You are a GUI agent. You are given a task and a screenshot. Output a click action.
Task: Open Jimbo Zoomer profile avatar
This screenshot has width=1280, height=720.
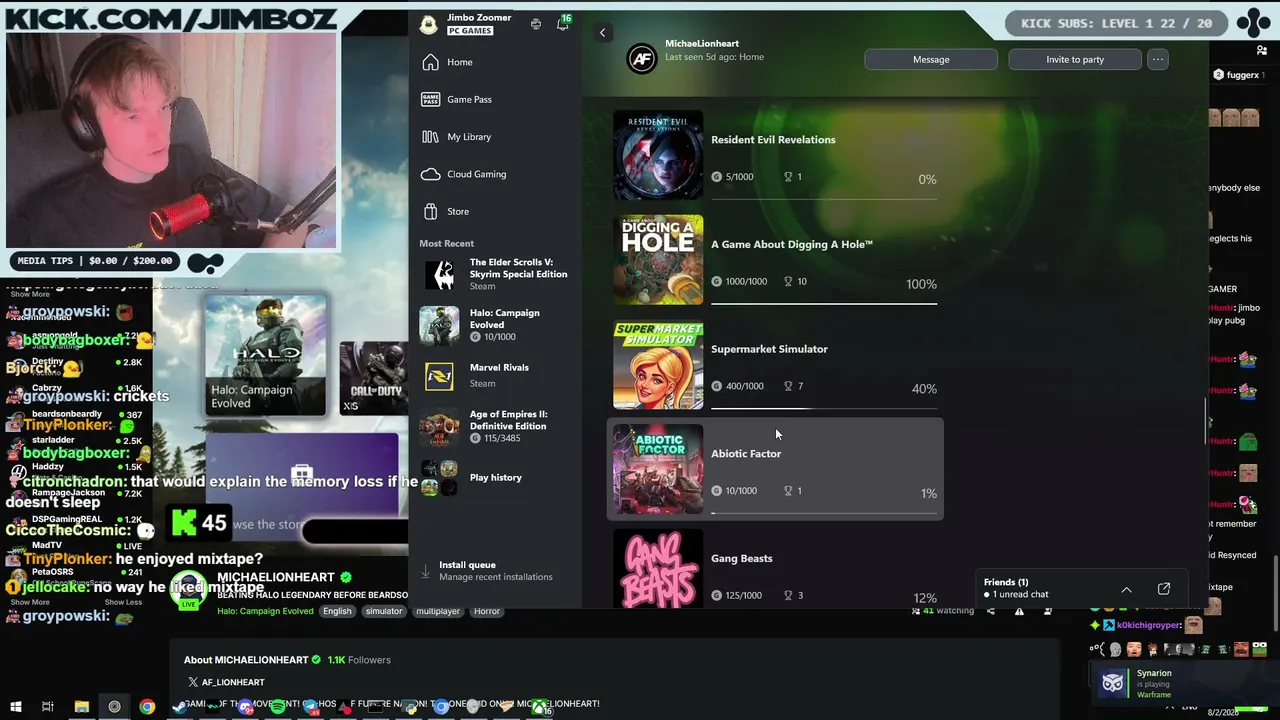click(x=428, y=24)
